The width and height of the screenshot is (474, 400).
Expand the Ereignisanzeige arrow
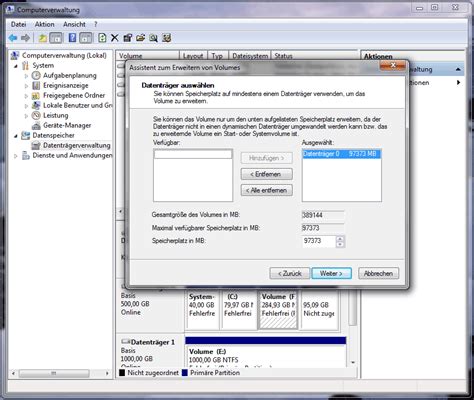pyautogui.click(x=26, y=86)
